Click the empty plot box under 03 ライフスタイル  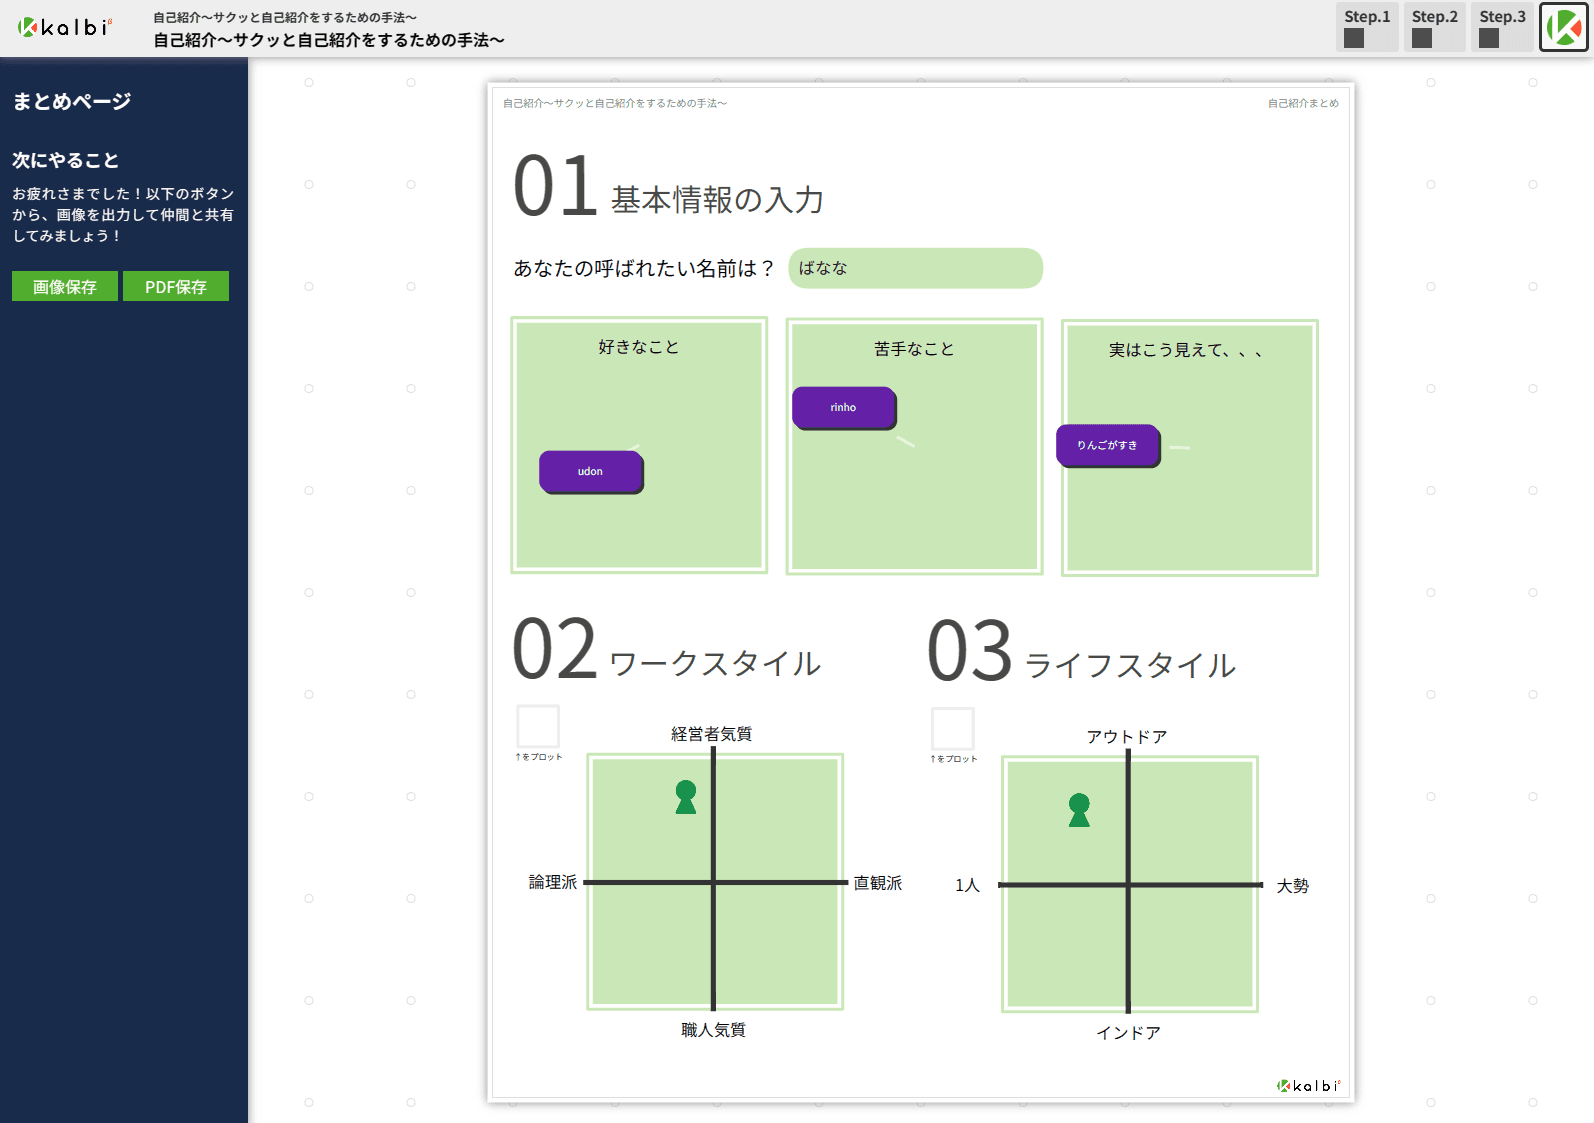[952, 728]
